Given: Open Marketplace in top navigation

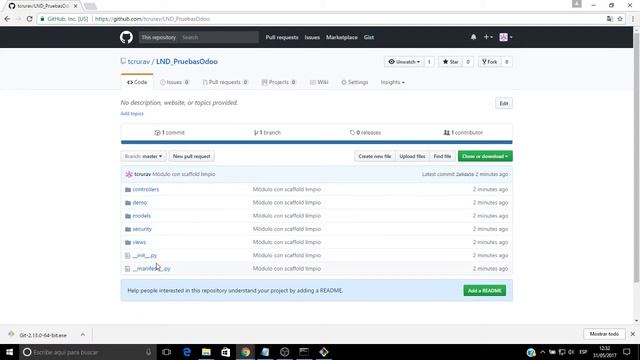Looking at the screenshot, I should [342, 37].
